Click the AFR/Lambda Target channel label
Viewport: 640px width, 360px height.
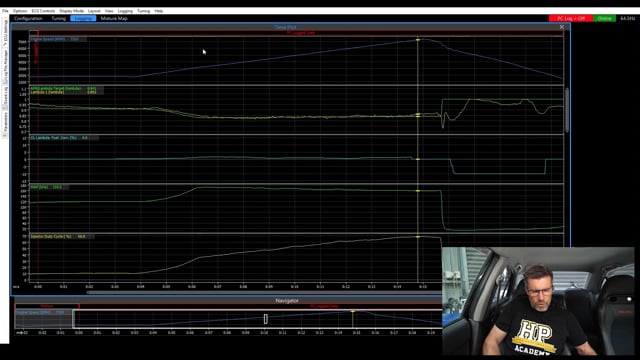click(x=56, y=89)
